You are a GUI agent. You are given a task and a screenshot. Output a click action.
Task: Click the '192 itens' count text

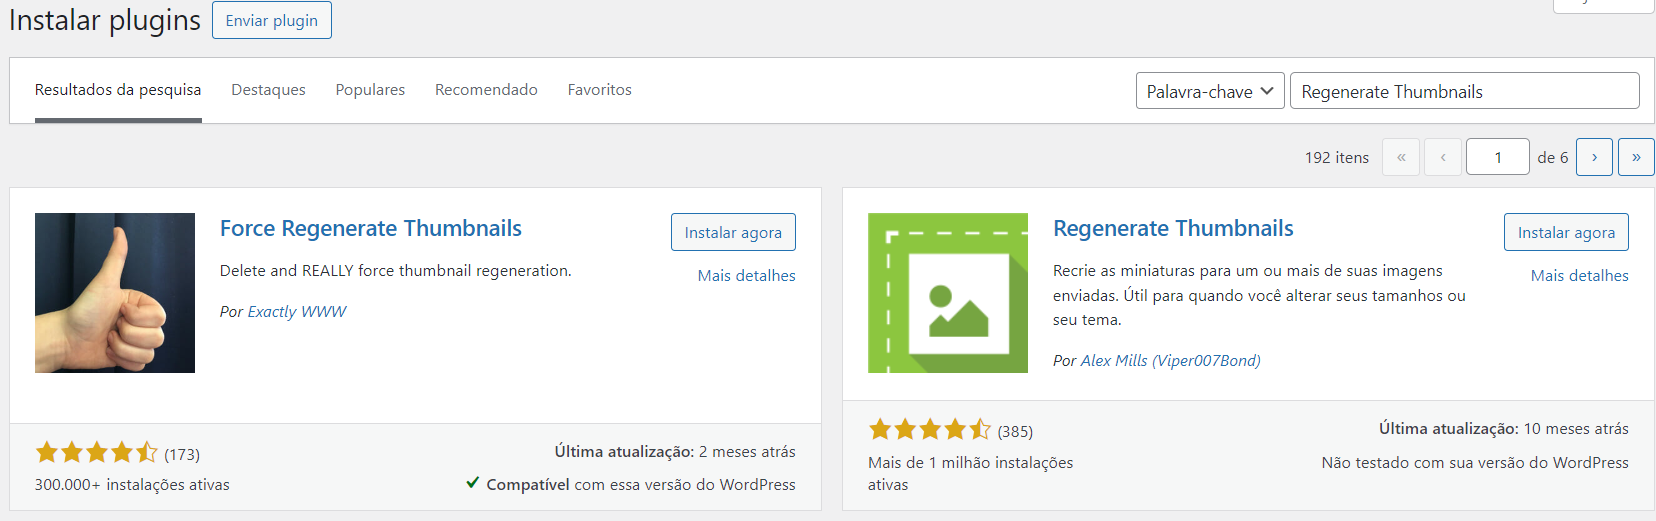1337,158
